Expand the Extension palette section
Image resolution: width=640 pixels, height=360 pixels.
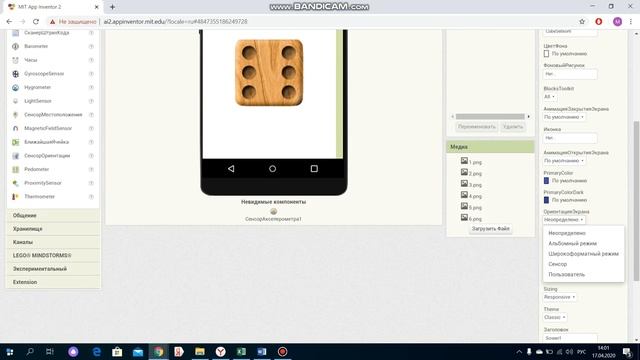tap(53, 282)
